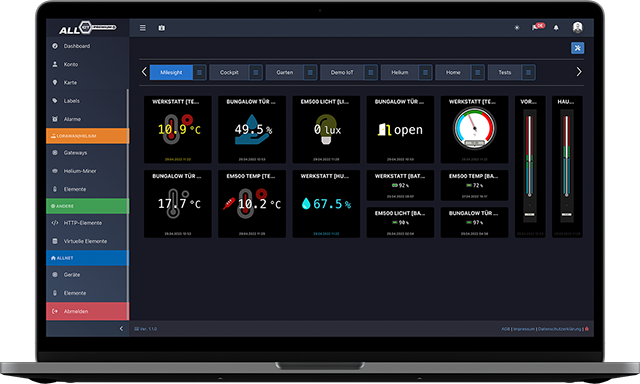Viewport: 640px width, 384px height.
Task: Open the user avatar menu
Action: pos(577,27)
